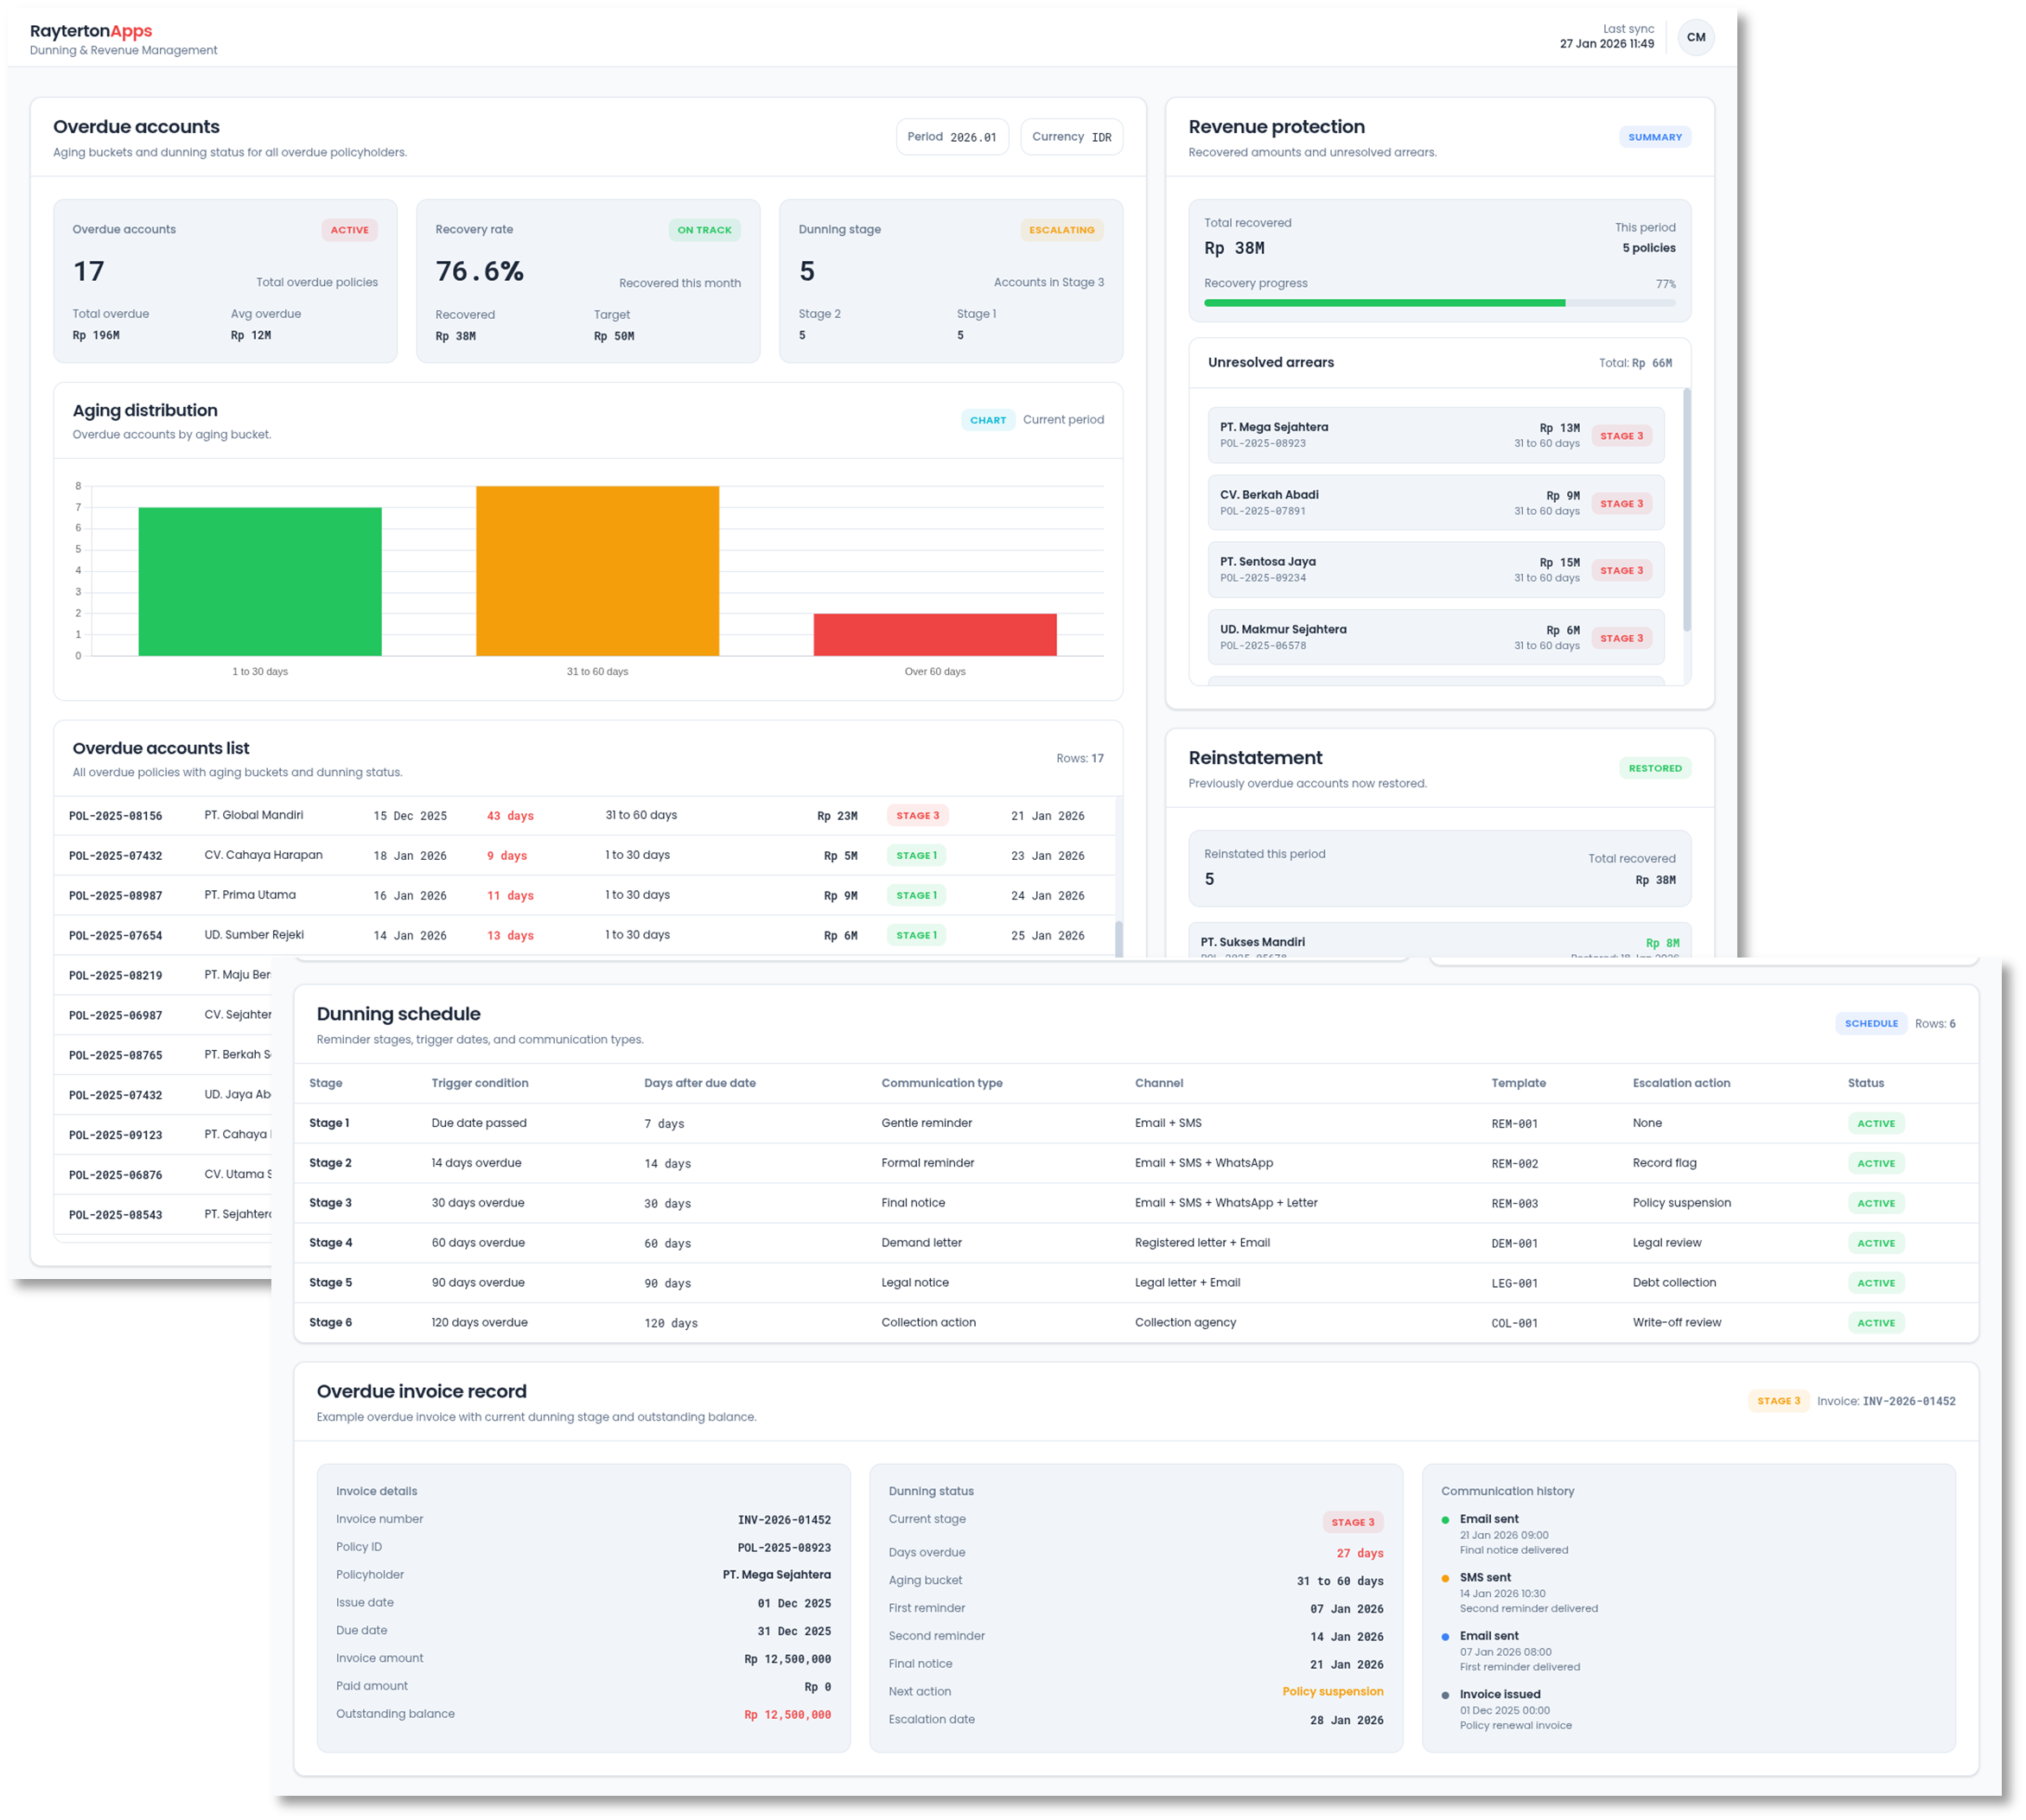Switch to the CHART view in Aging distribution
The image size is (2026, 1820).
tap(988, 420)
